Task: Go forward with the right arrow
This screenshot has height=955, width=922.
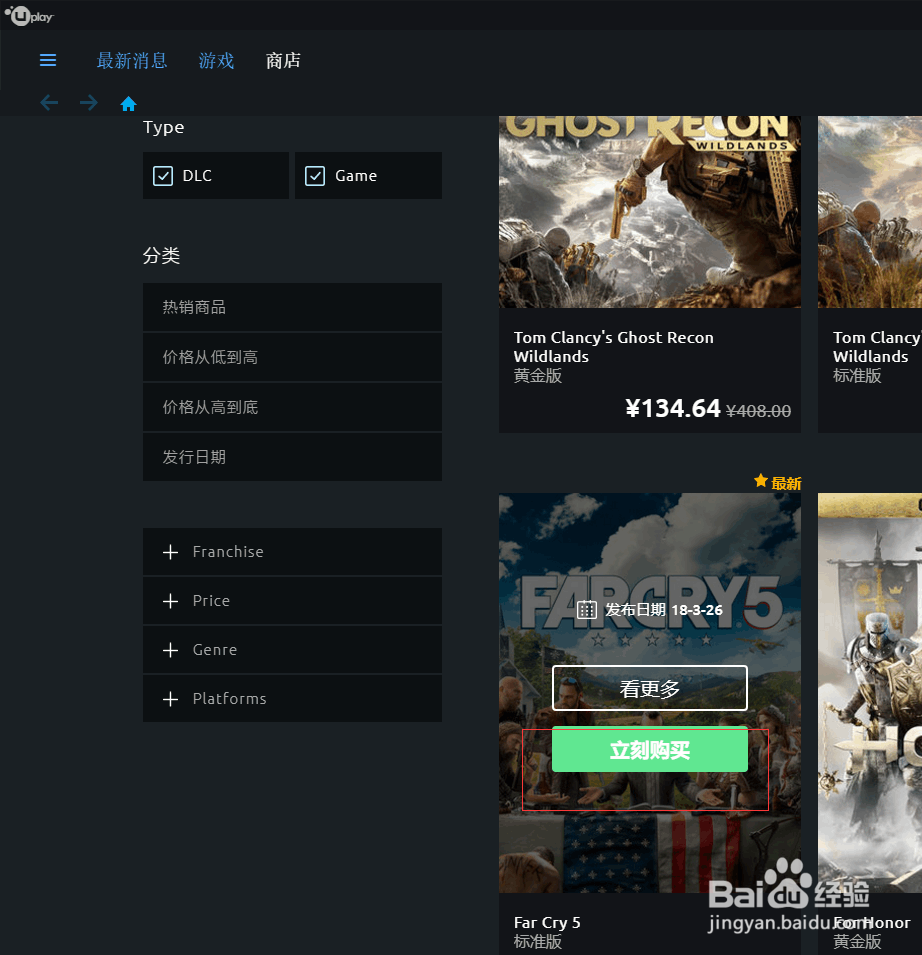Action: coord(89,102)
